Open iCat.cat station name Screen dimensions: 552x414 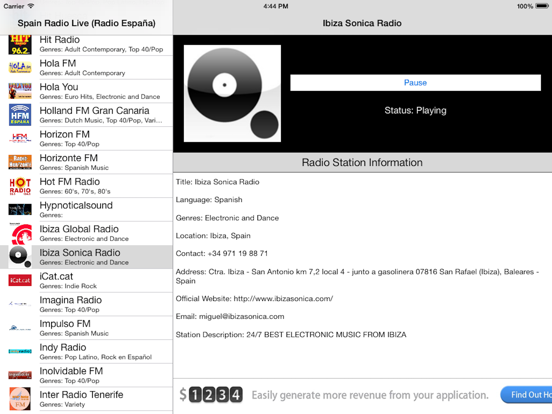(x=56, y=276)
